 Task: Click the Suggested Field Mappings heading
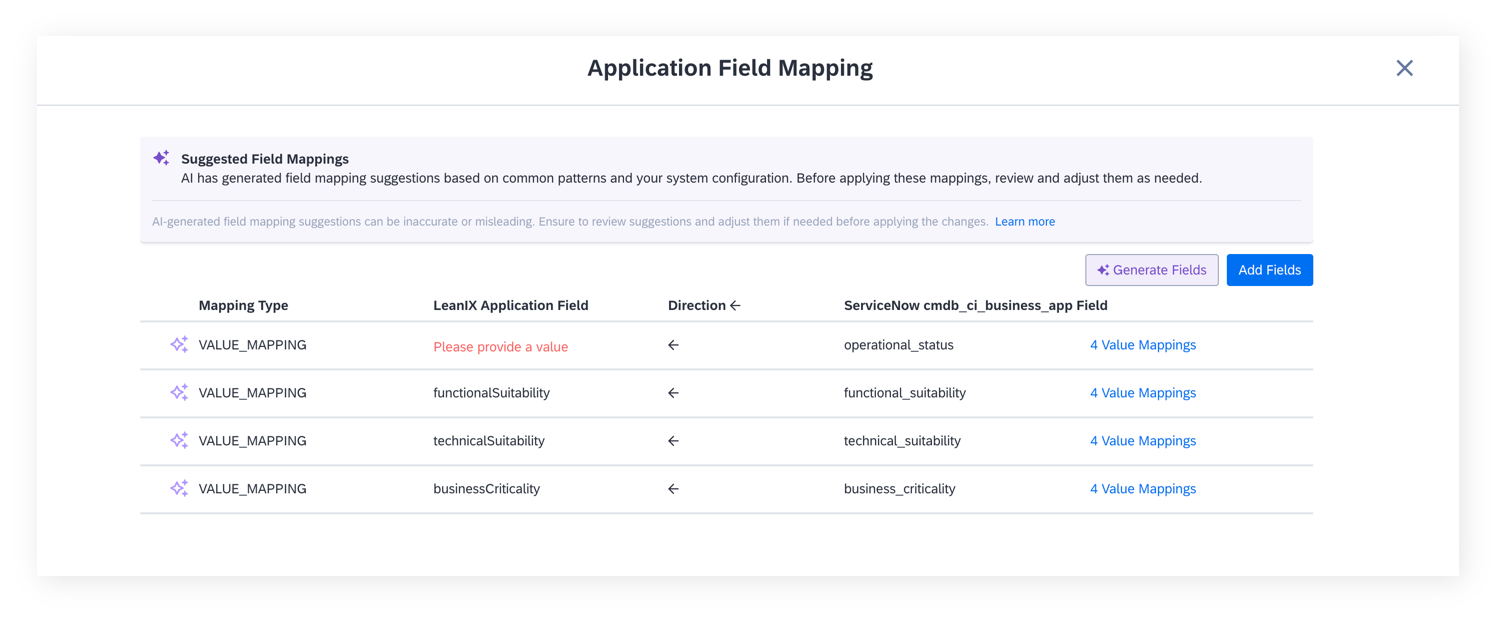click(x=264, y=159)
